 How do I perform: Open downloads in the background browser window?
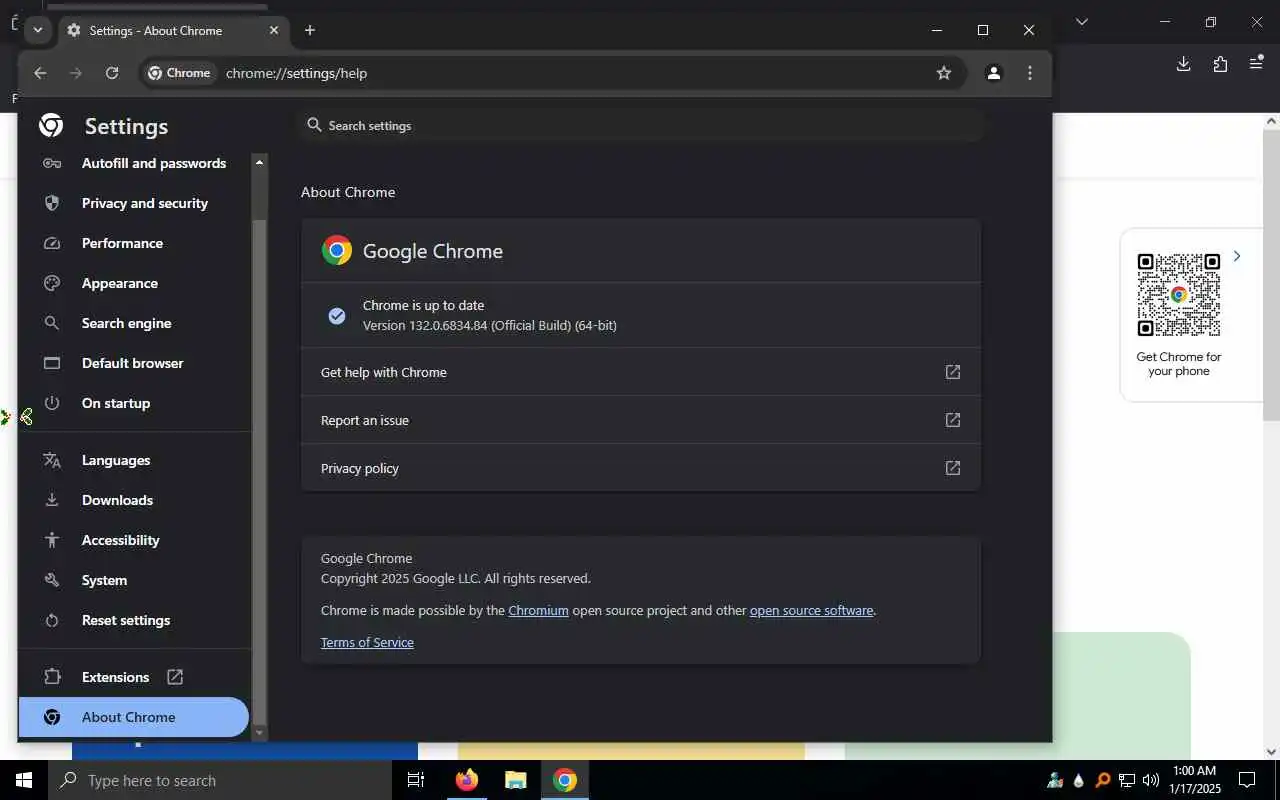click(x=1183, y=64)
